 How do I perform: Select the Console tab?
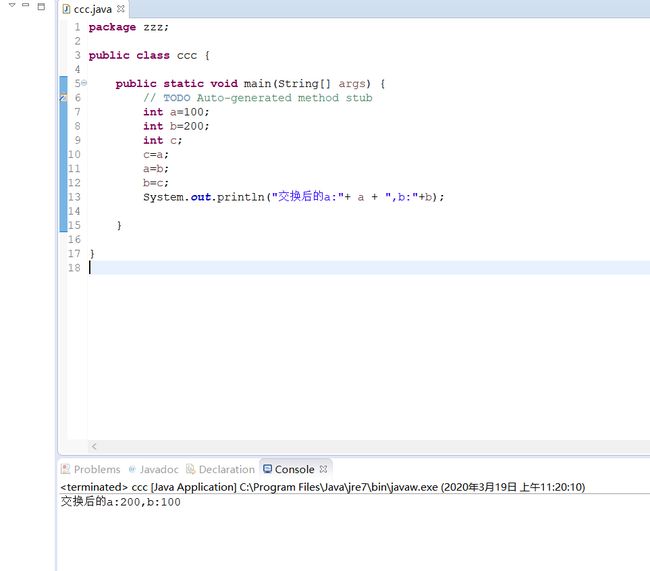294,469
